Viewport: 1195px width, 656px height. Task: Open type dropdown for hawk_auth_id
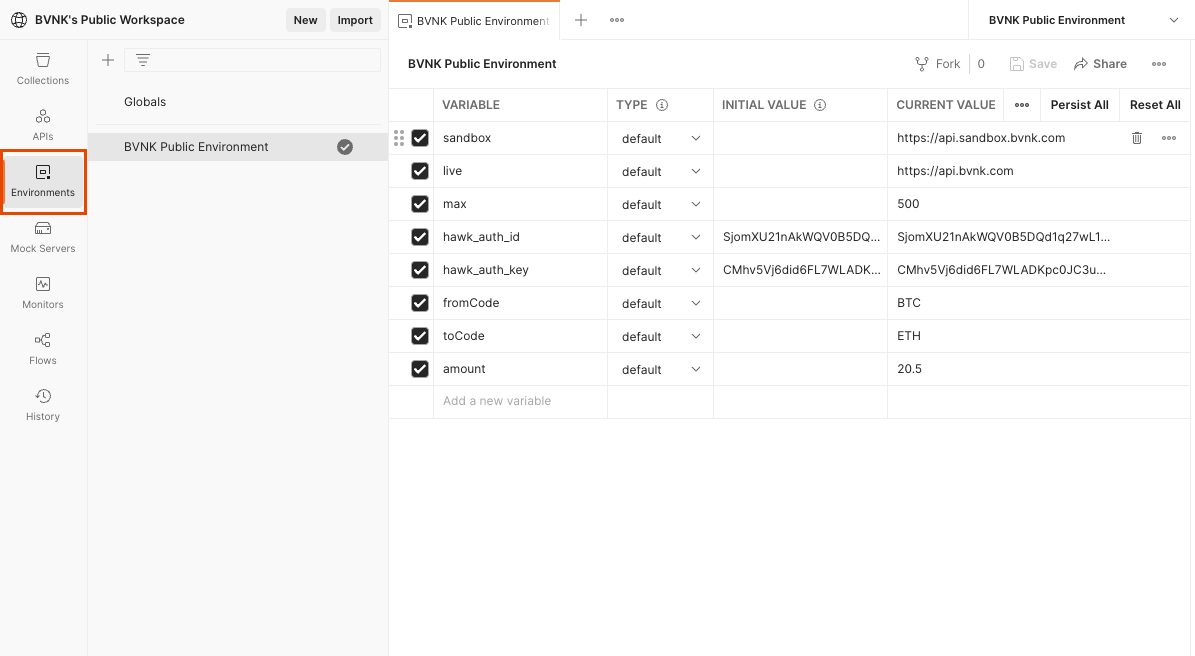[660, 238]
